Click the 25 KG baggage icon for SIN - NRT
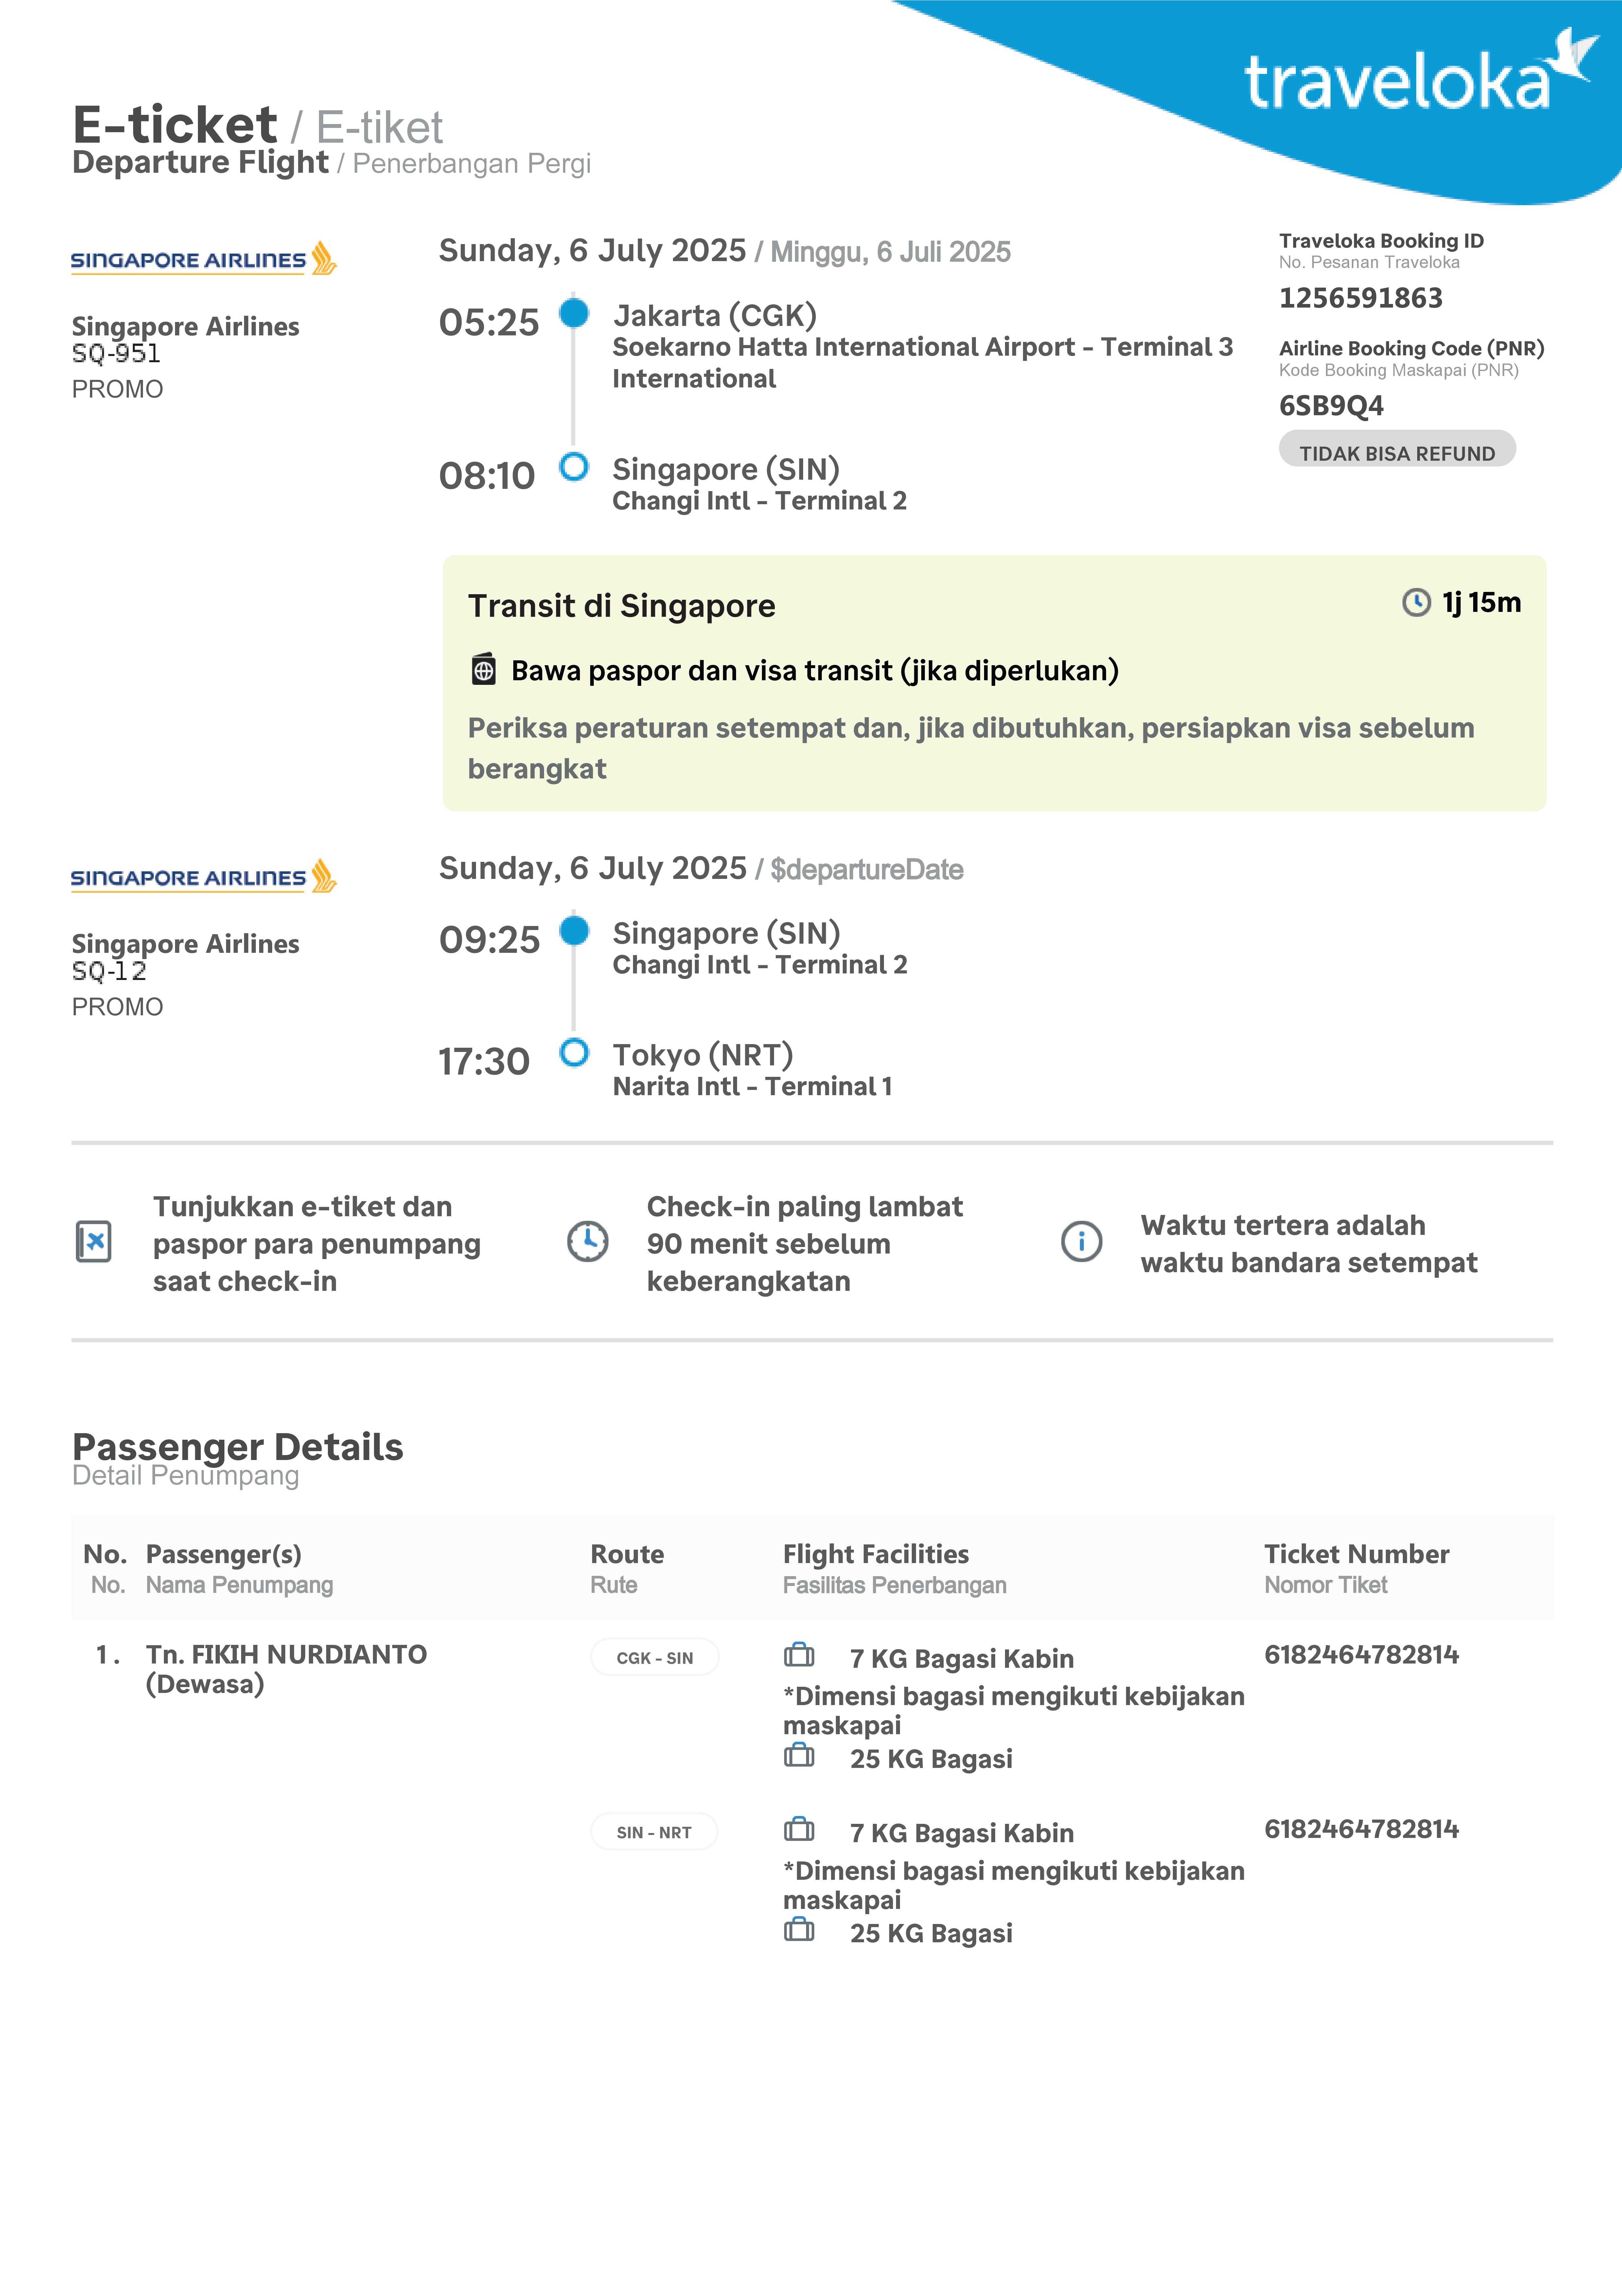This screenshot has height=2296, width=1622. [x=799, y=1930]
